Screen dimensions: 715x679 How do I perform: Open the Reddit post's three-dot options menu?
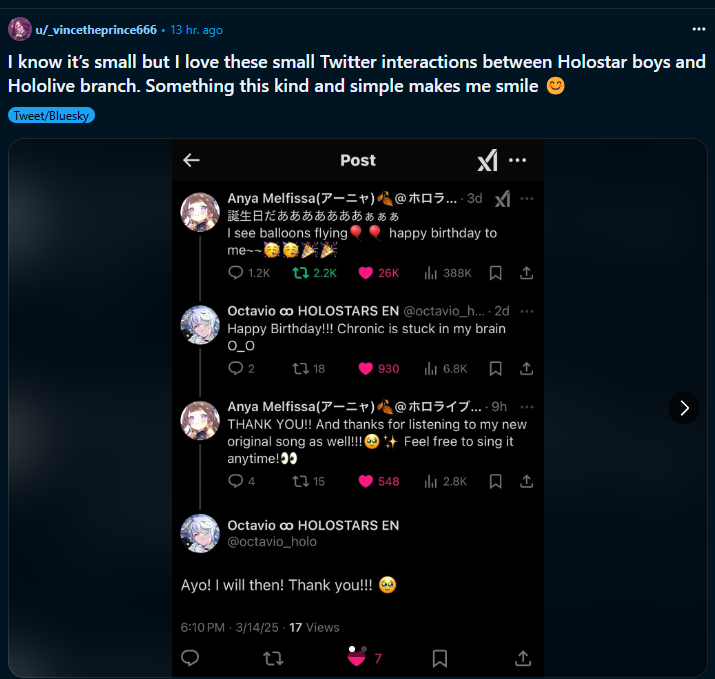699,30
